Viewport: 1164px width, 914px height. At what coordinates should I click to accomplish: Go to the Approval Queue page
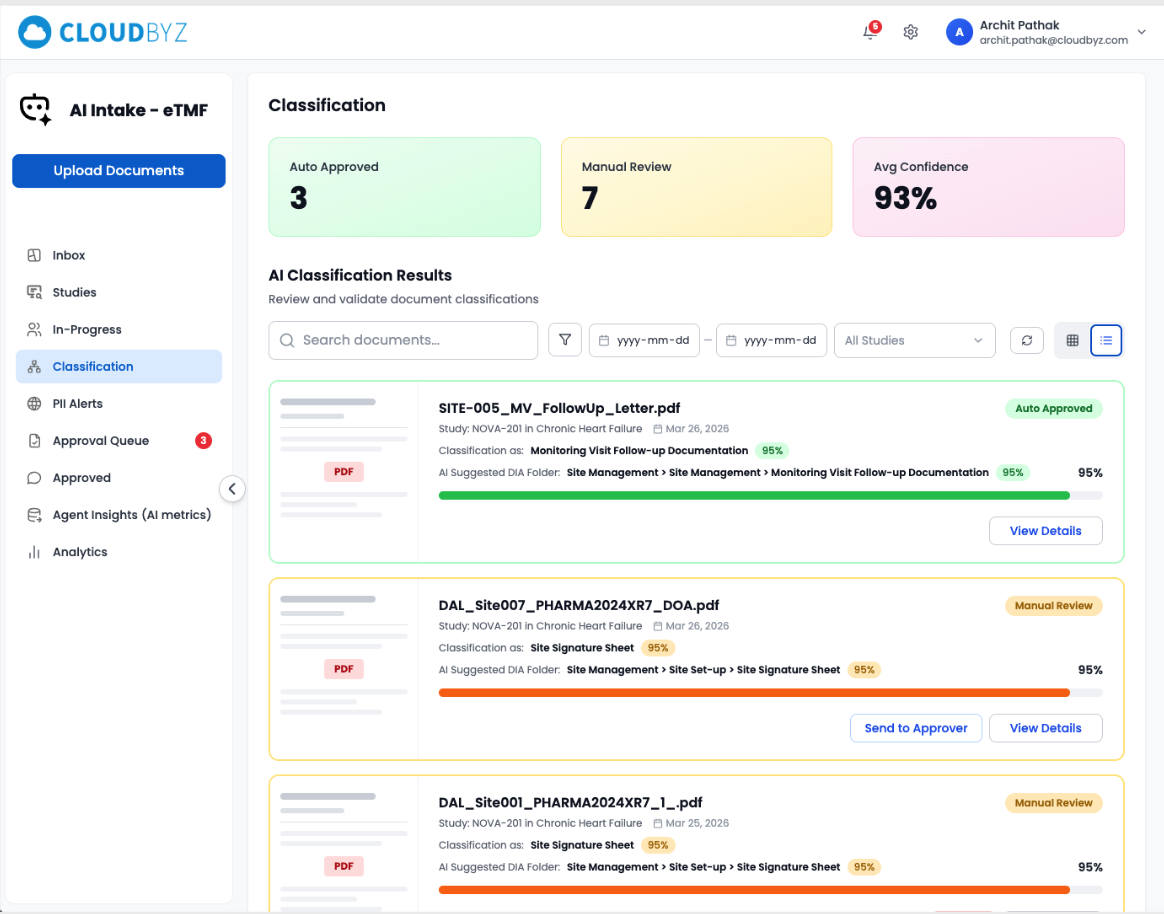pos(100,441)
